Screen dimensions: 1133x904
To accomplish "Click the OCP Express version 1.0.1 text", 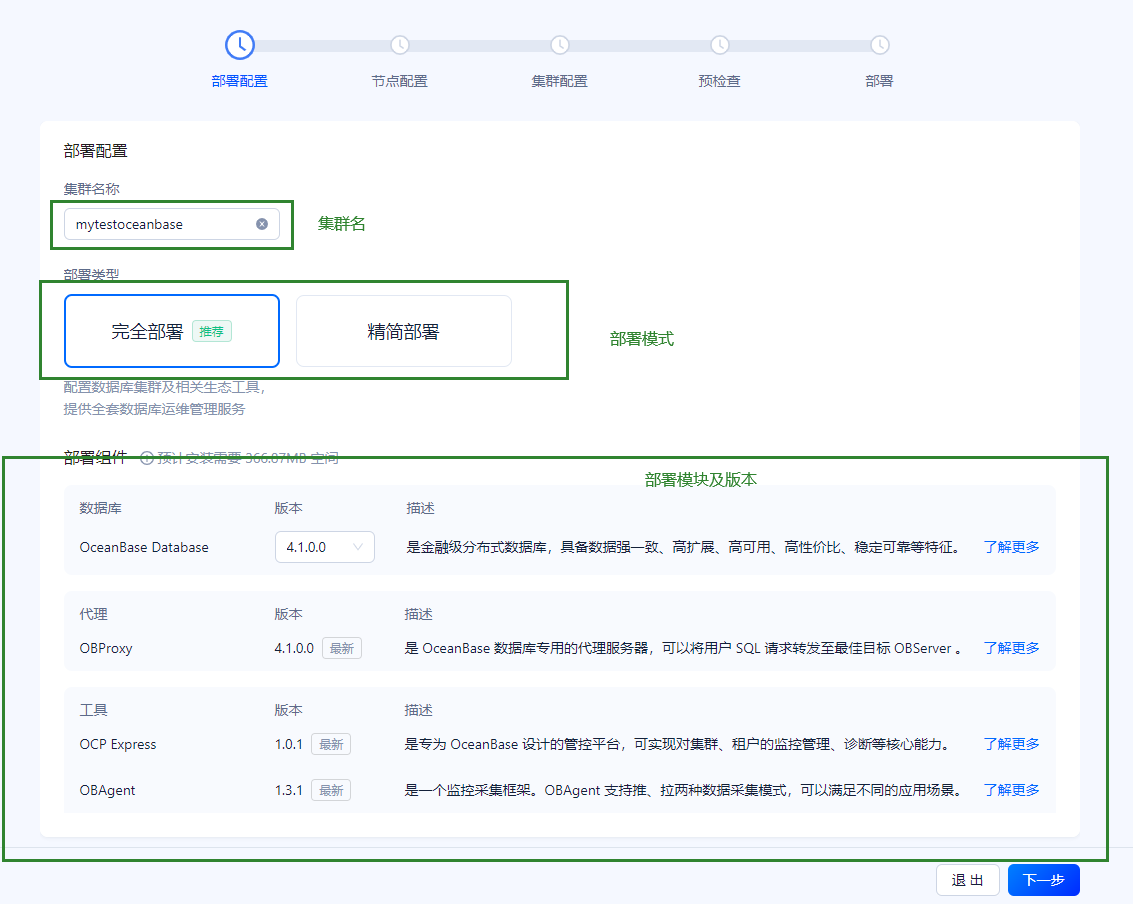I will coord(288,744).
